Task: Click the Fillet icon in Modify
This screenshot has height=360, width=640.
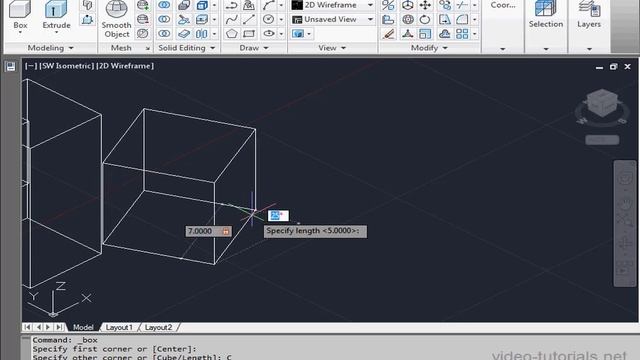Action: tap(462, 19)
